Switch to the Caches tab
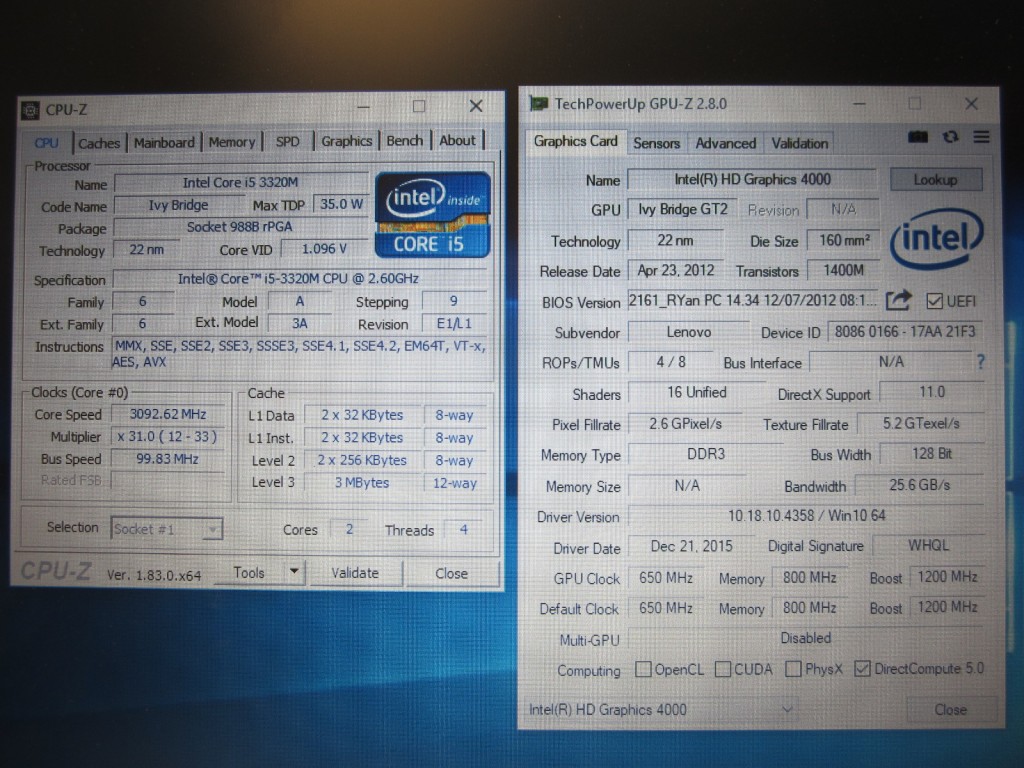 (99, 143)
